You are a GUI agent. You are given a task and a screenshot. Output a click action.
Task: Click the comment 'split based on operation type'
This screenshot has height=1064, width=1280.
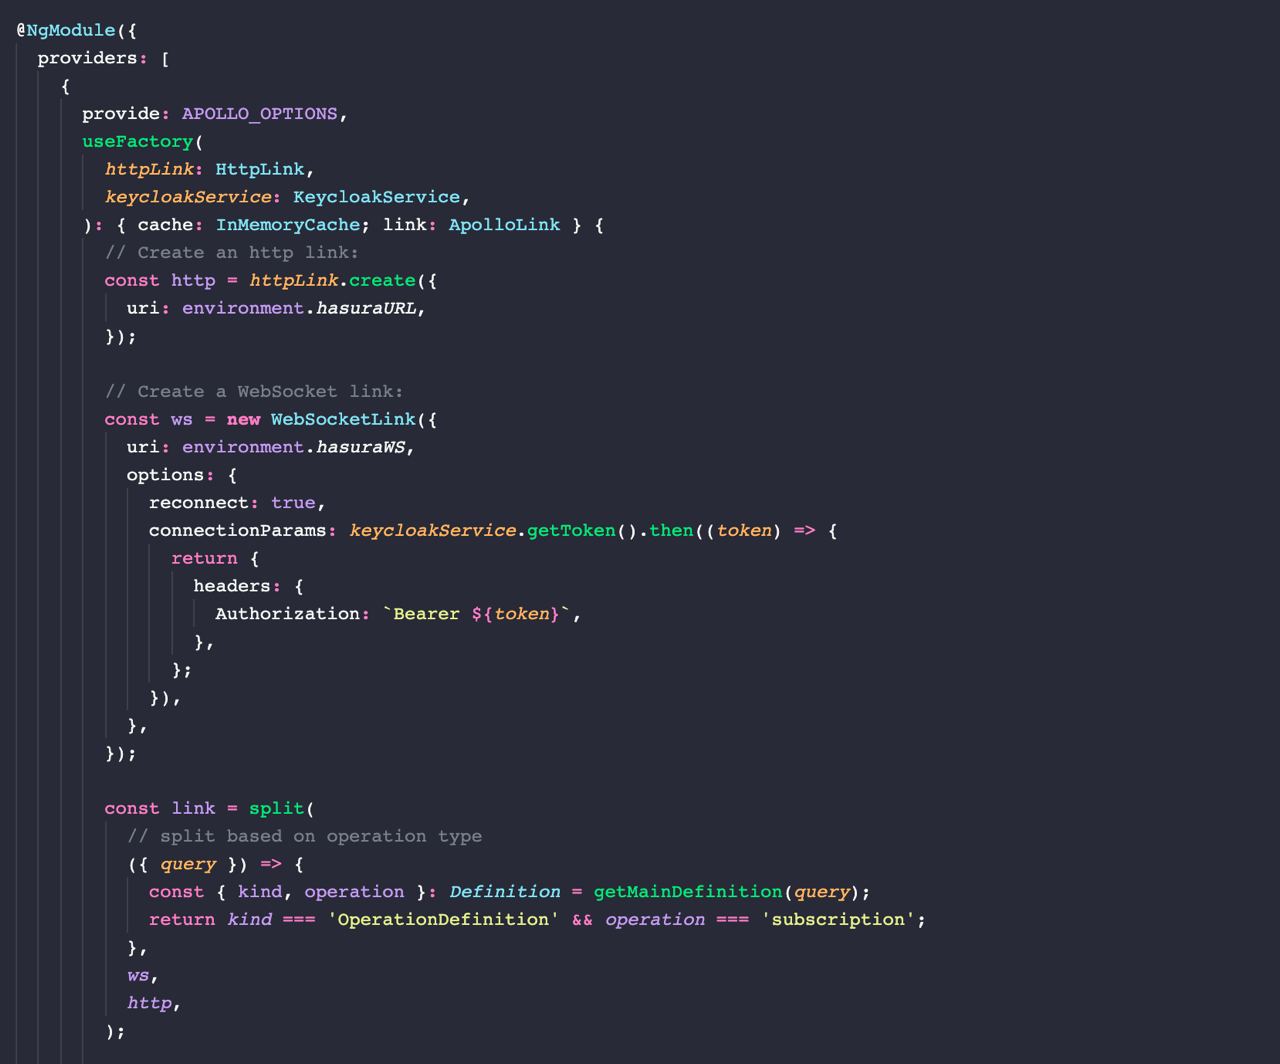(x=304, y=836)
